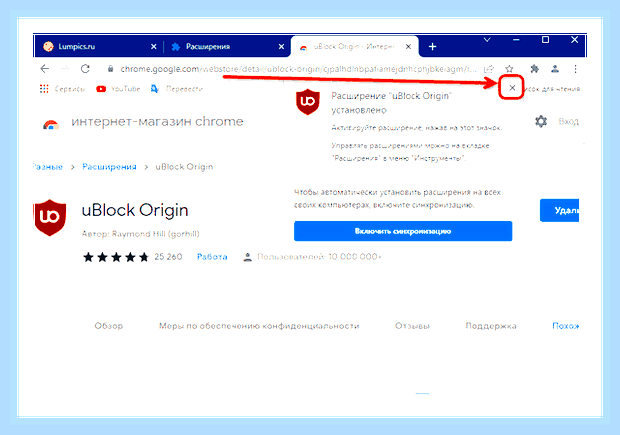
Task: Click the Включить синхронизацию button
Action: coord(403,231)
